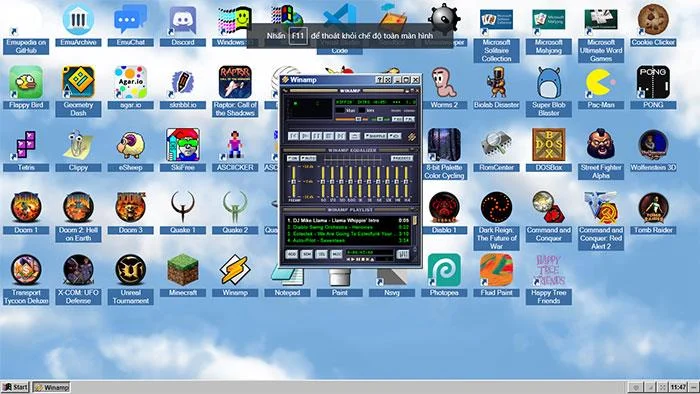The image size is (700, 394).
Task: Open the equalizer PRESETS menu
Action: [x=402, y=158]
